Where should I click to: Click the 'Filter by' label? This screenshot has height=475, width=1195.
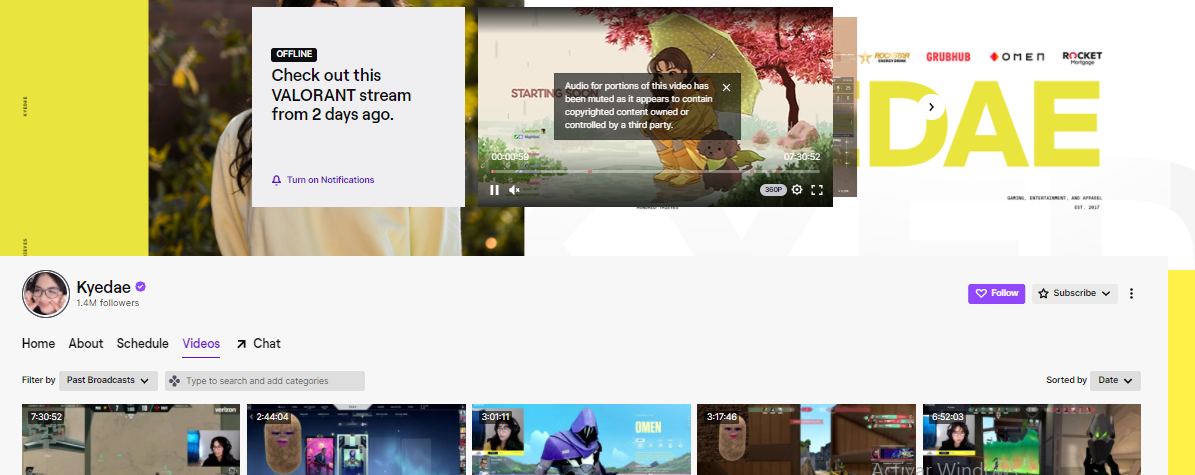click(38, 380)
